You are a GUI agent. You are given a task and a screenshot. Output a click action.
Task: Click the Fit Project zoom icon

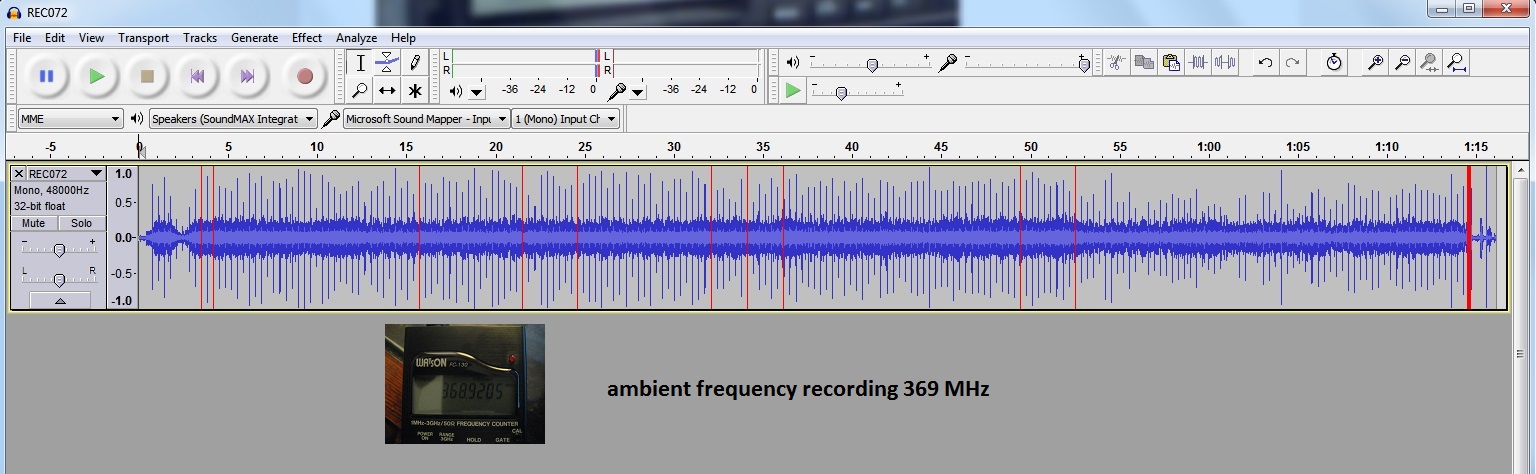(x=1457, y=63)
